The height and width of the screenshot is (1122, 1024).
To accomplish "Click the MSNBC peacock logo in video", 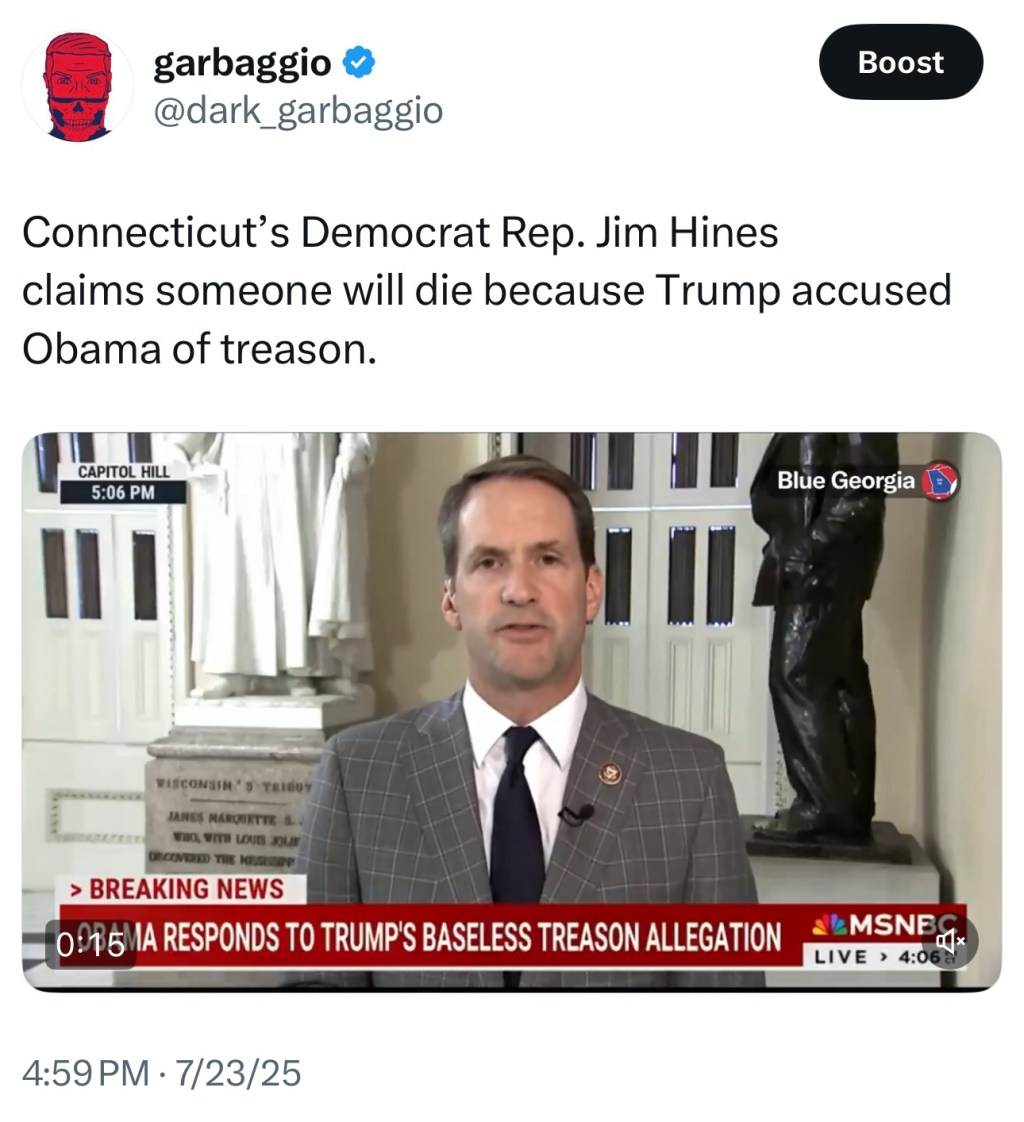I will pyautogui.click(x=829, y=925).
